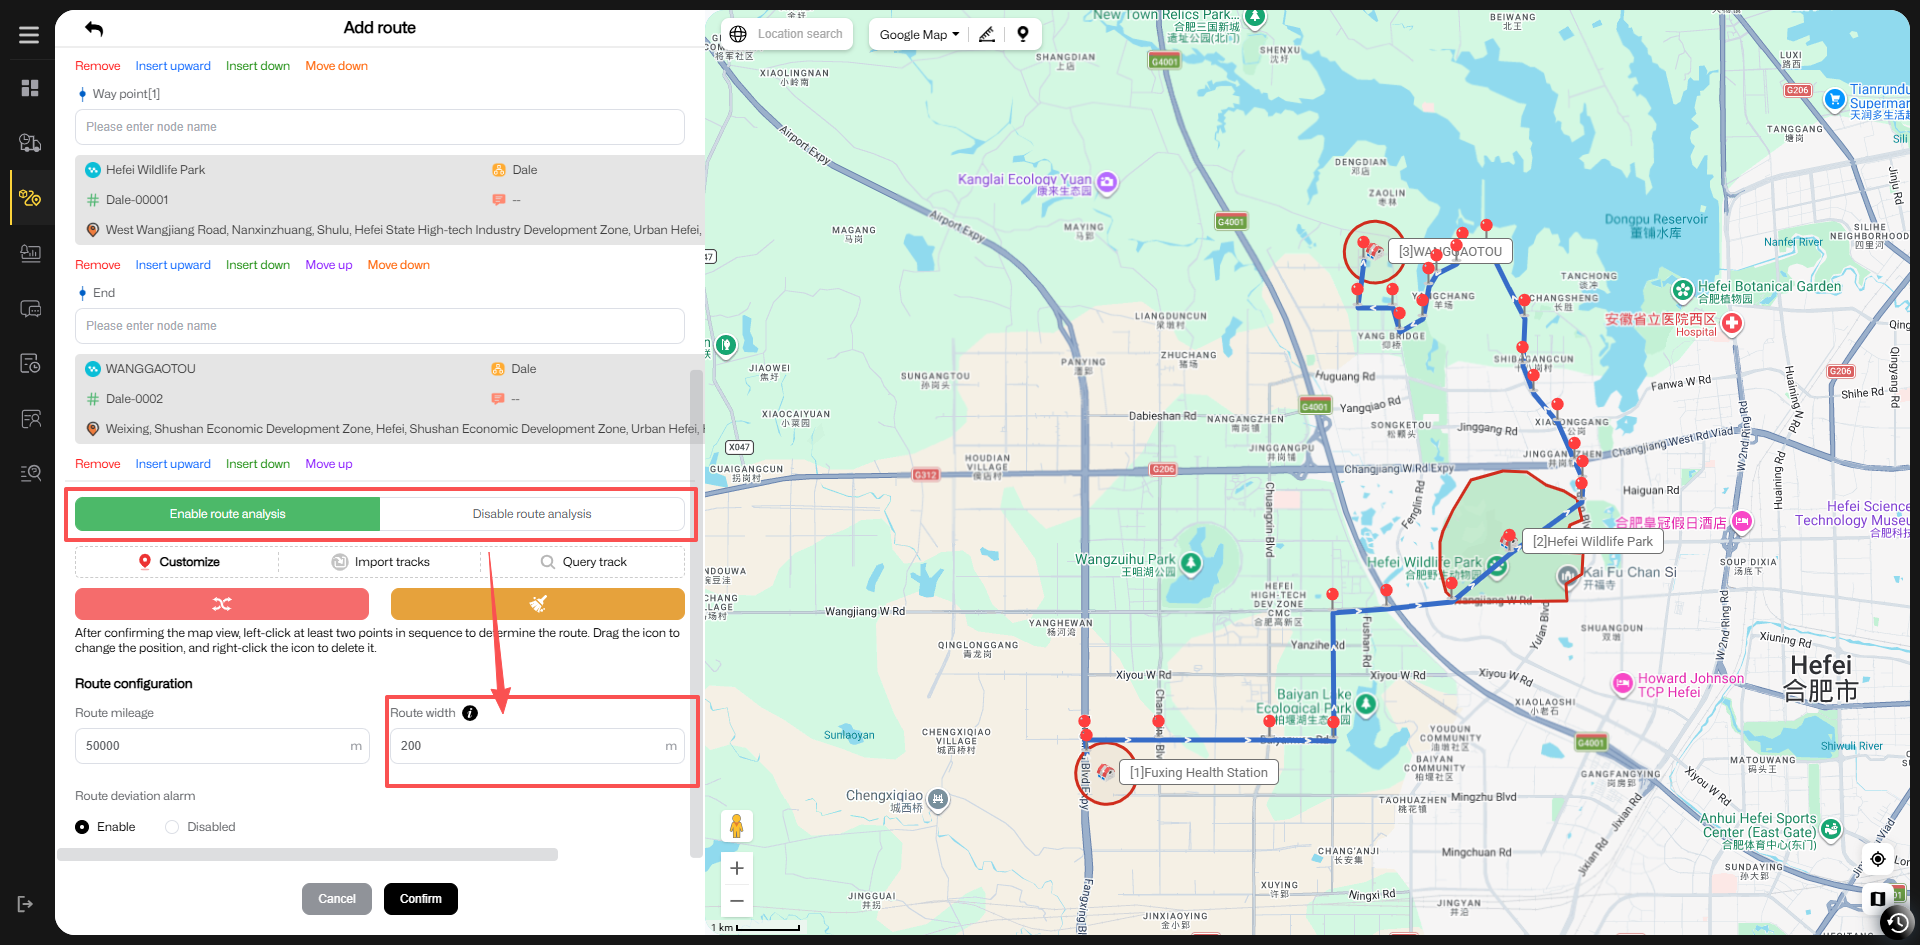Open the Google Map type dropdown
1920x945 pixels.
pyautogui.click(x=919, y=34)
